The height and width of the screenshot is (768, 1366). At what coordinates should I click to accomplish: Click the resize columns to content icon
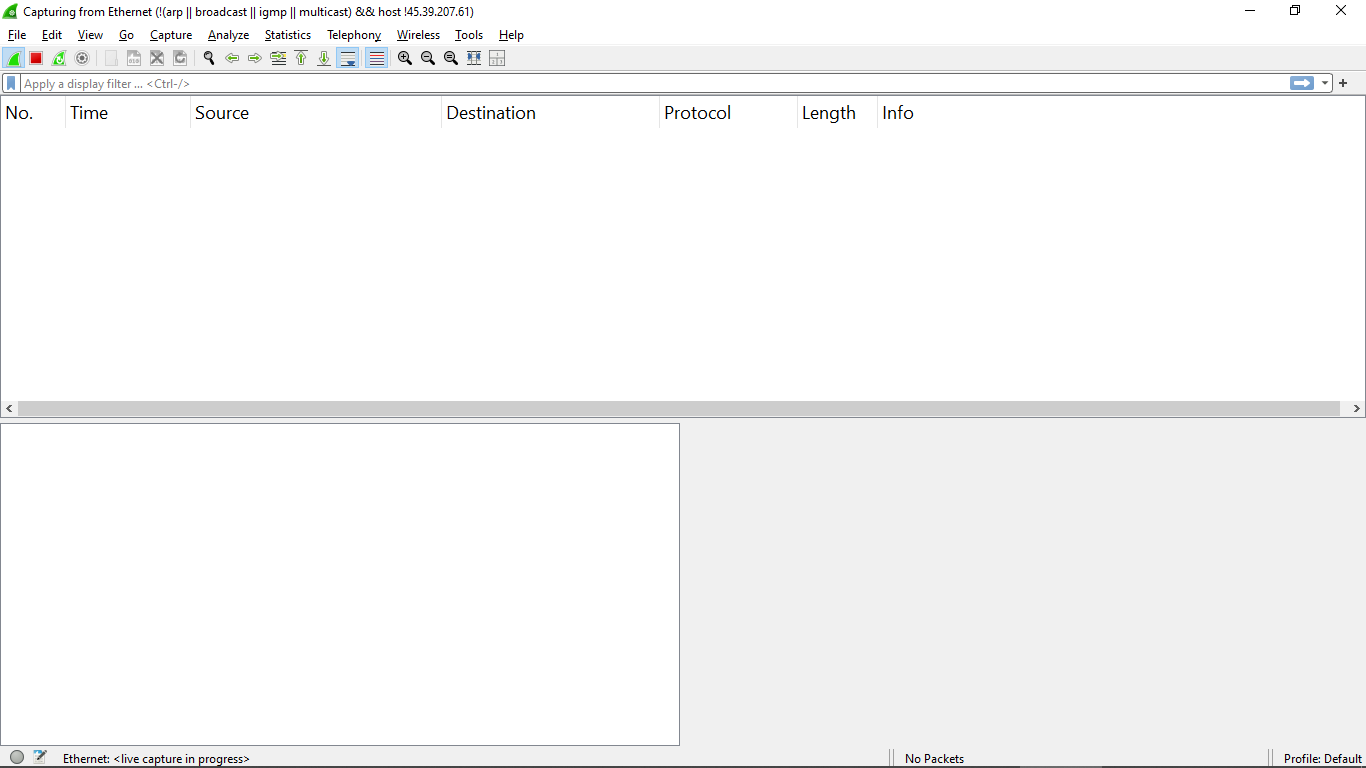pos(474,58)
